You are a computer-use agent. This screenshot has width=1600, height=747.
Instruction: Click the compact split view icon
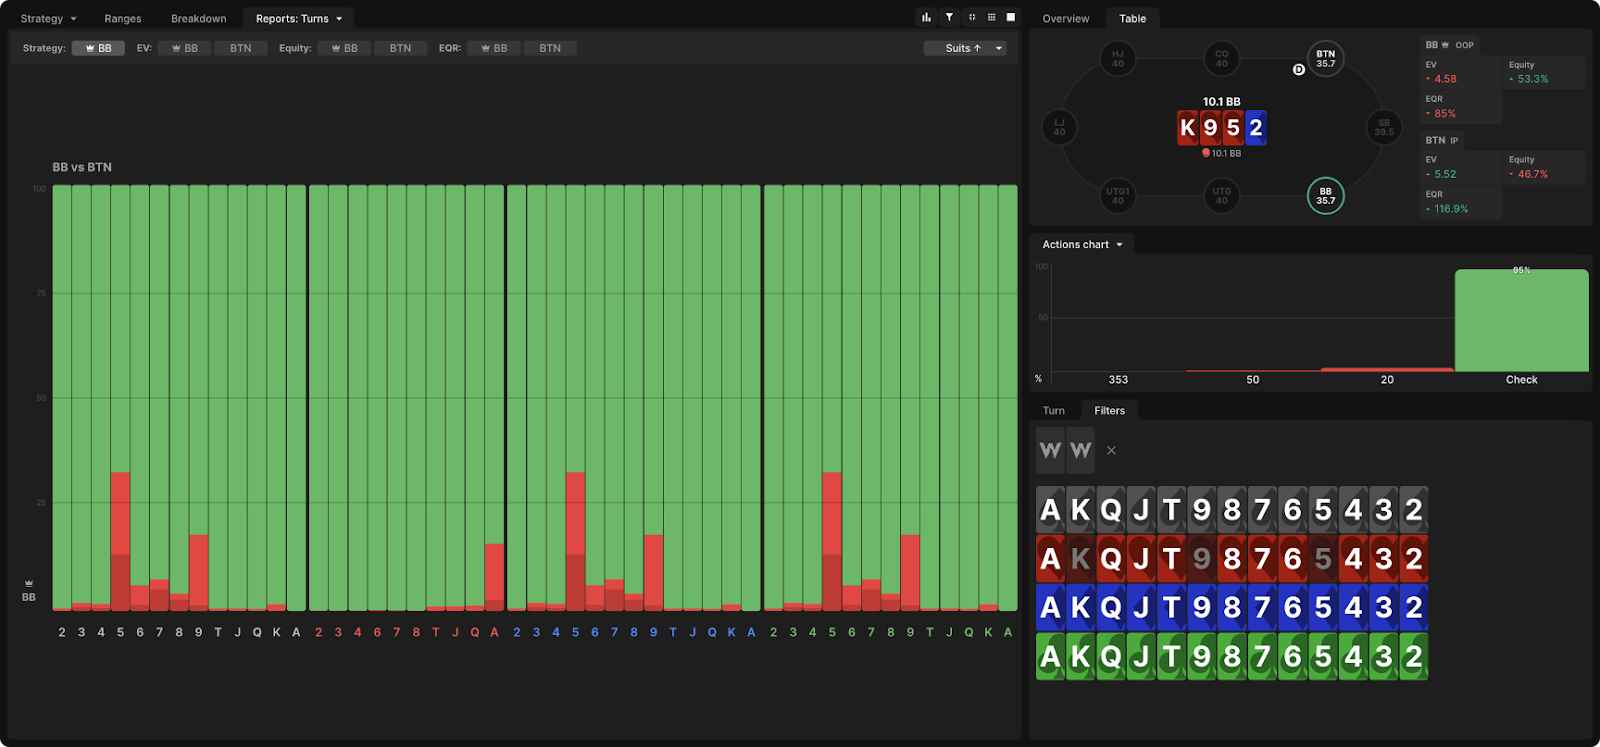click(971, 17)
